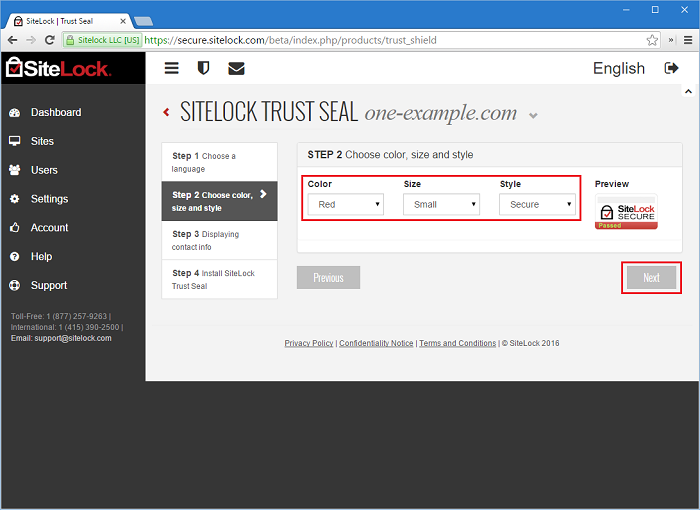Bookmark page with the star icon
This screenshot has width=700, height=510.
[652, 40]
